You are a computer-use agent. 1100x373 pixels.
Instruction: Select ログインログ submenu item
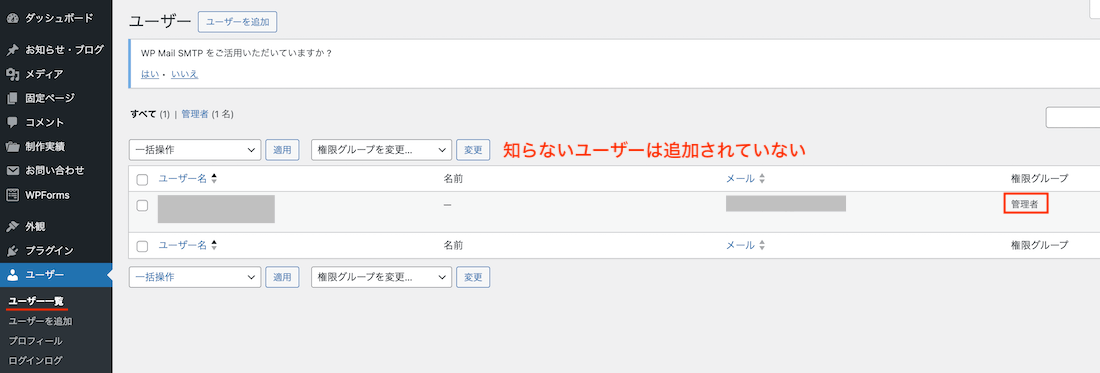pyautogui.click(x=36, y=360)
